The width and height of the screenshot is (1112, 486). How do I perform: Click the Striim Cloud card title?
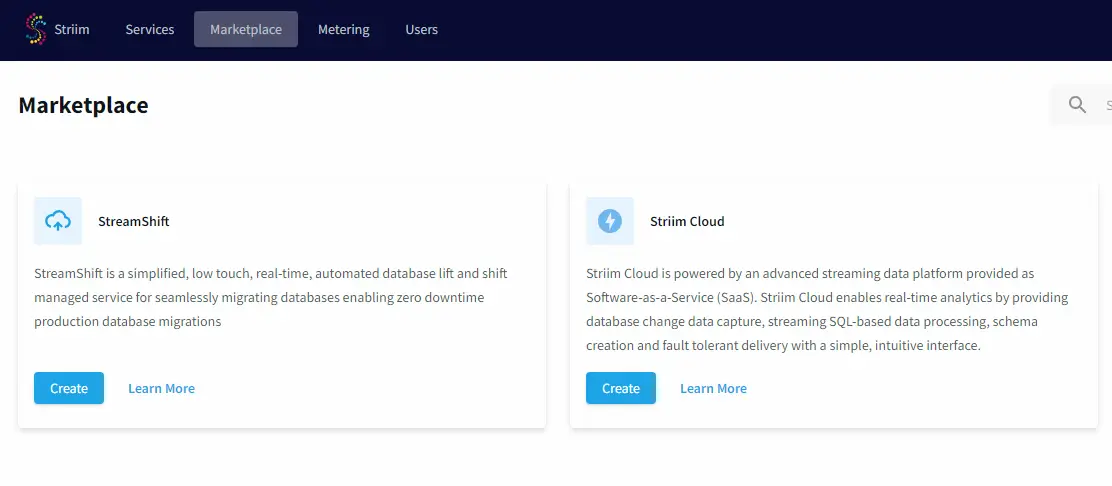(x=687, y=221)
